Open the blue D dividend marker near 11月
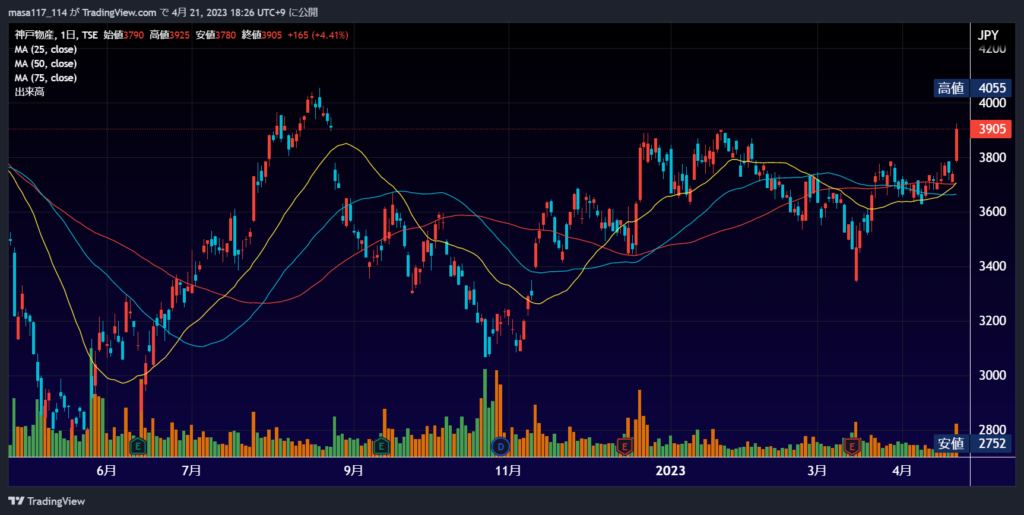 pos(500,446)
